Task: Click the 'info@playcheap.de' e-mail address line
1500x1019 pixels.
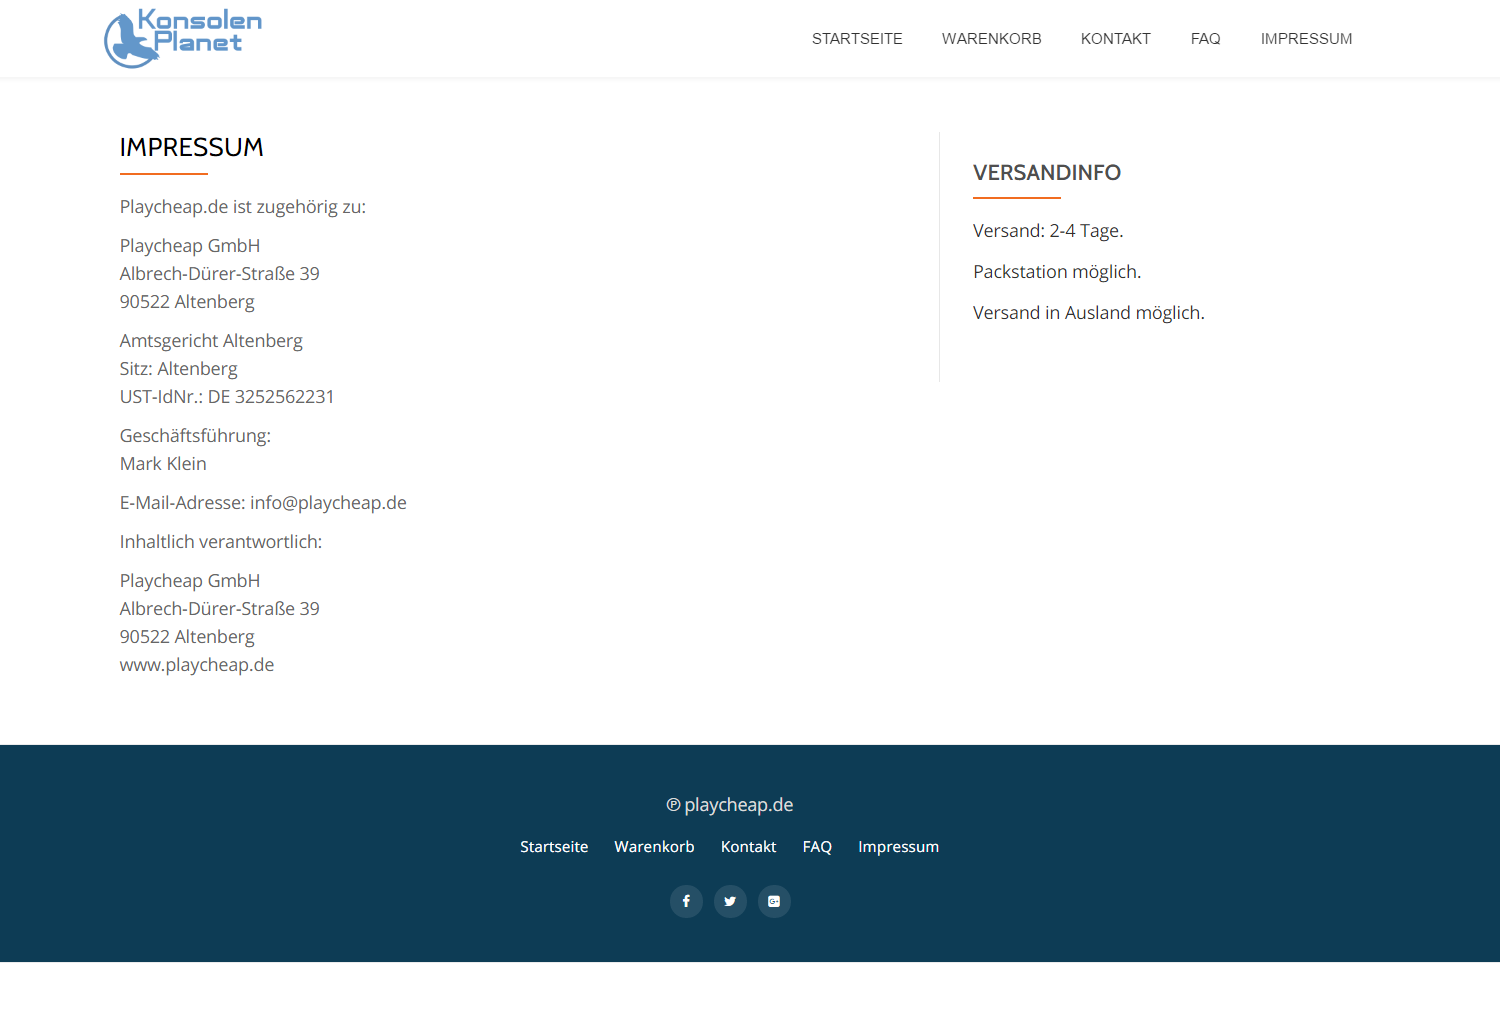Action: [x=263, y=503]
